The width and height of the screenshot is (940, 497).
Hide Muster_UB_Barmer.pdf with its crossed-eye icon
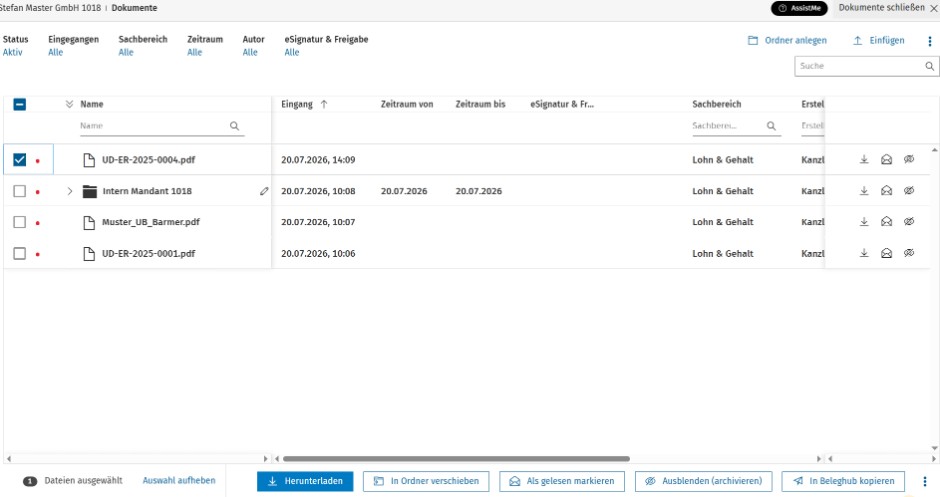(x=909, y=222)
